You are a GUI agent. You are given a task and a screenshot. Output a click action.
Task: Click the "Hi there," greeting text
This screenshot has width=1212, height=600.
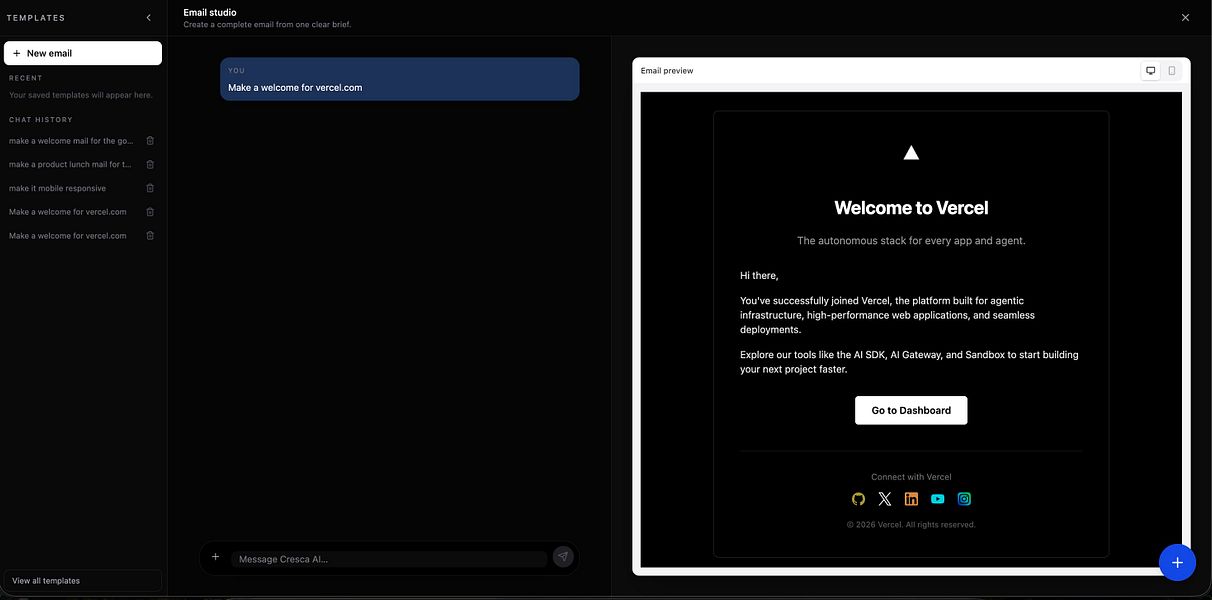(759, 275)
